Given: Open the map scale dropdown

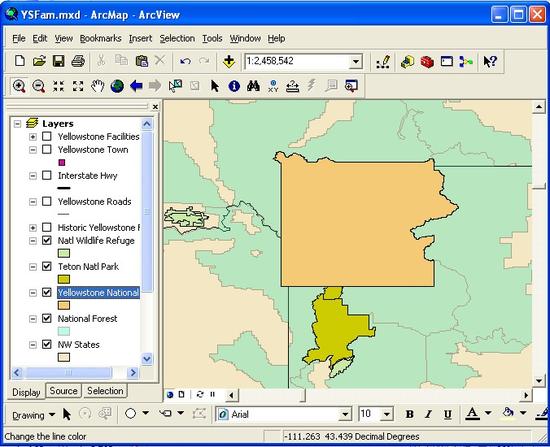Looking at the screenshot, I should coord(355,62).
